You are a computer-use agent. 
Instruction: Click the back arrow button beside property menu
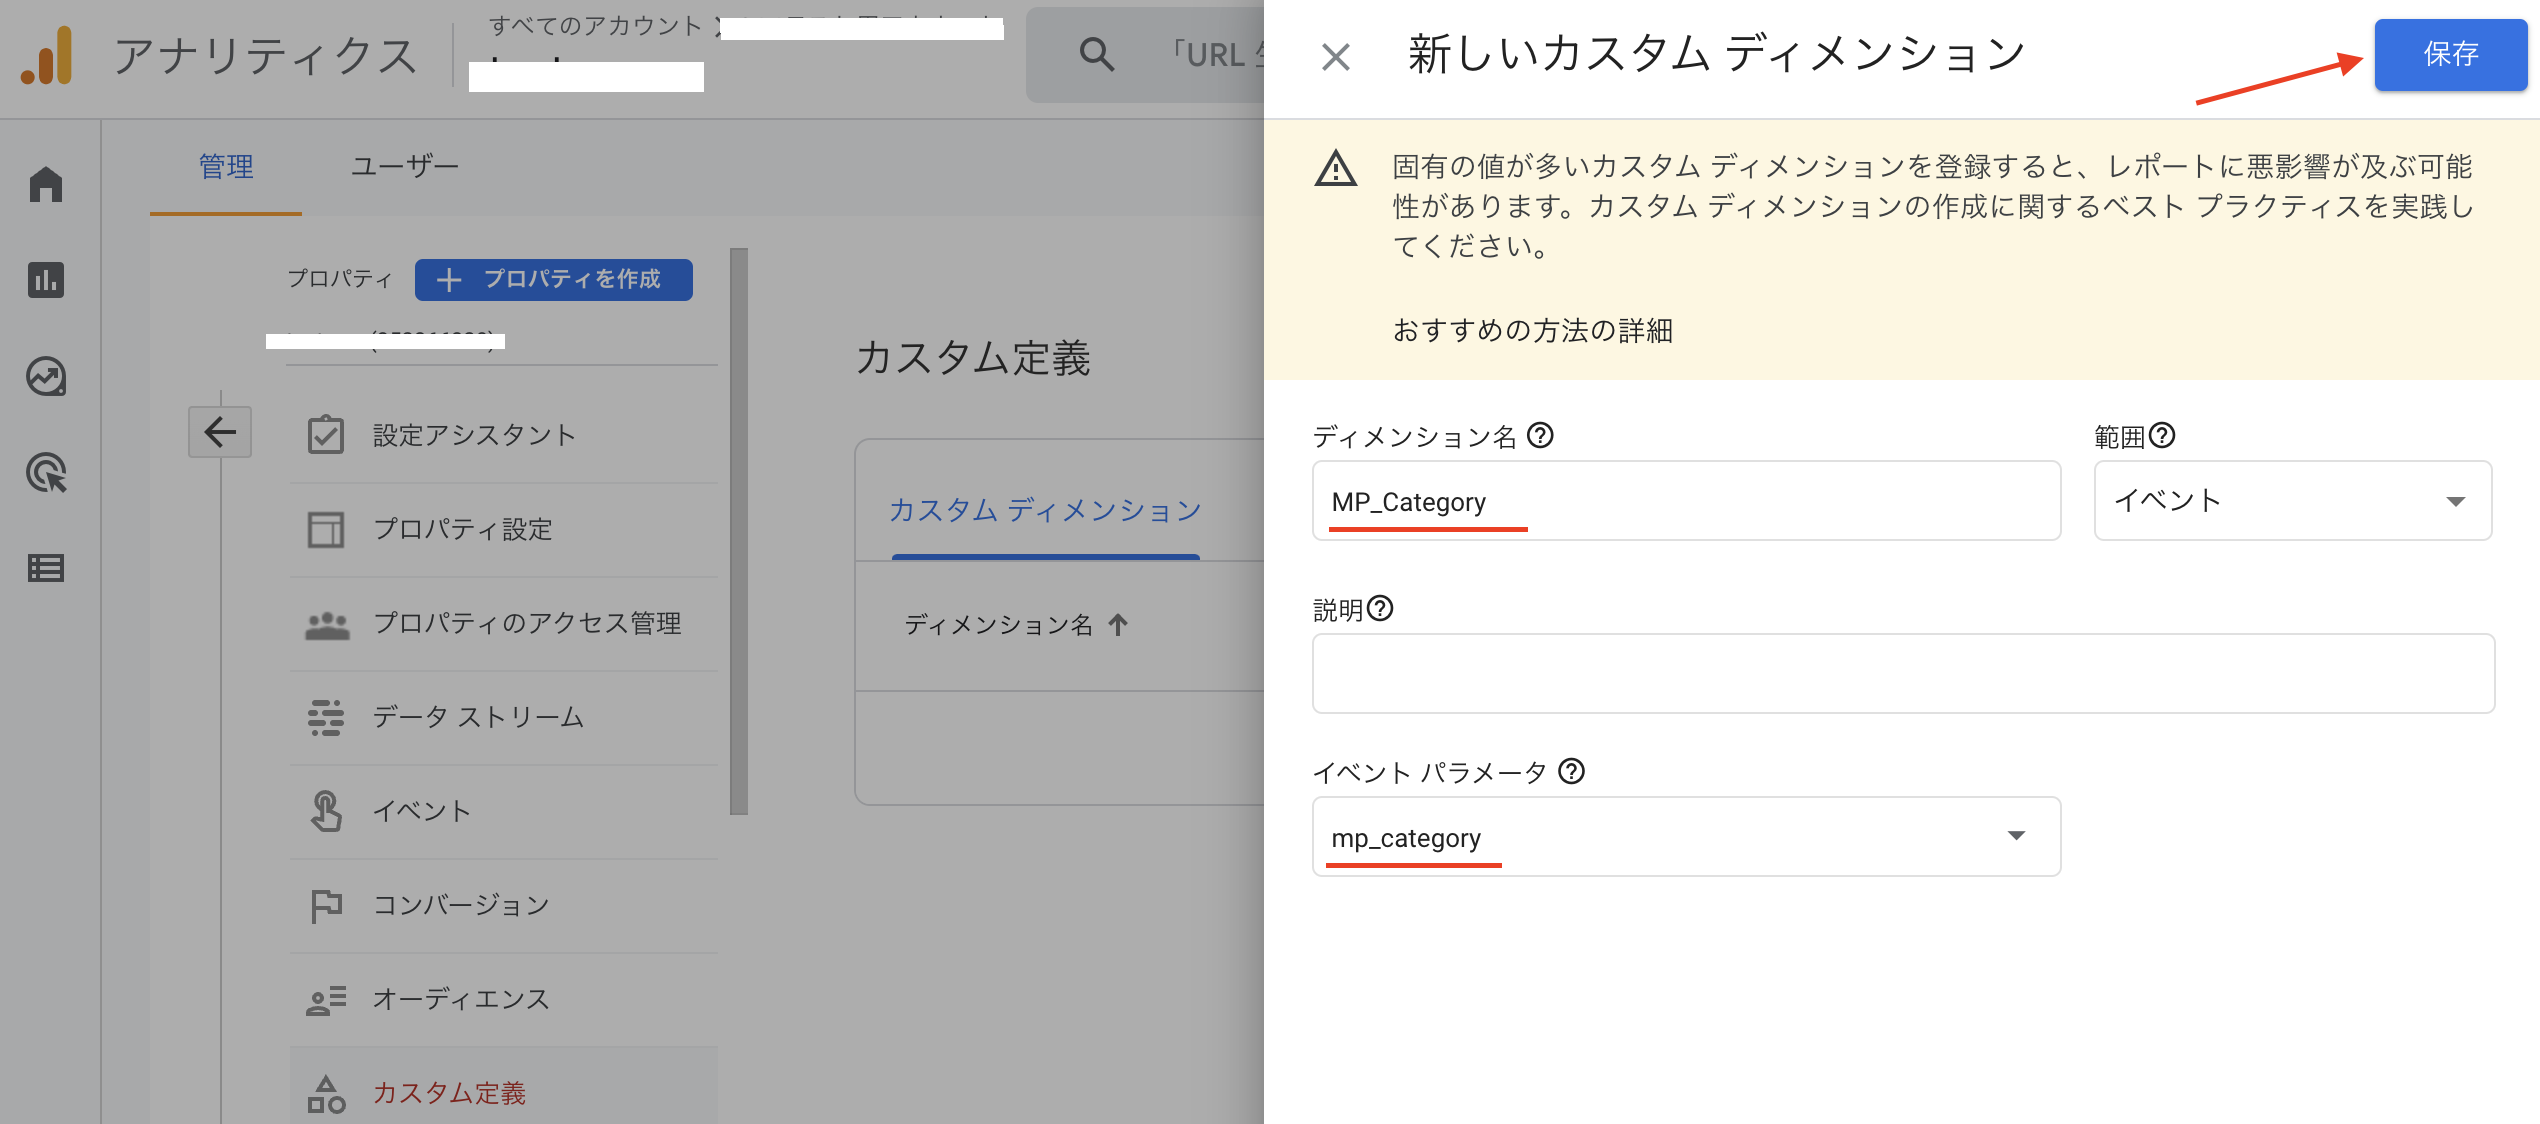click(x=220, y=432)
